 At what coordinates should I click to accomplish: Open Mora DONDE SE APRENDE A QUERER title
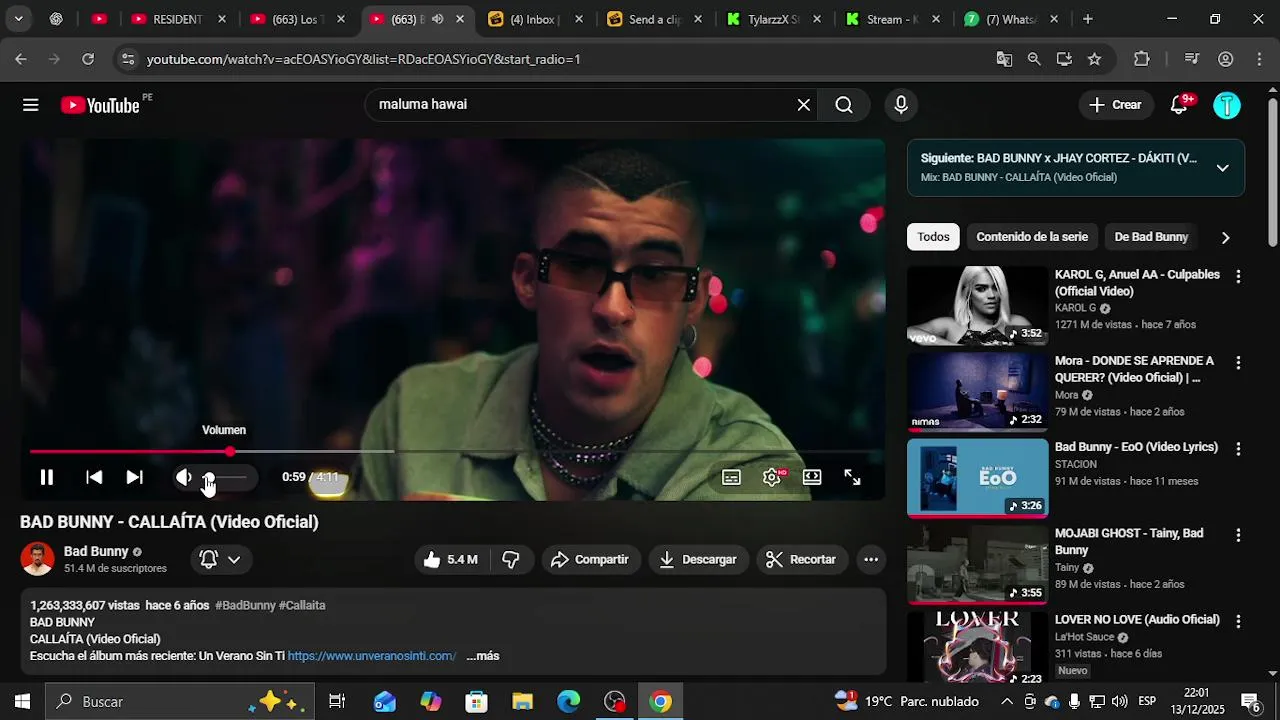click(1134, 369)
